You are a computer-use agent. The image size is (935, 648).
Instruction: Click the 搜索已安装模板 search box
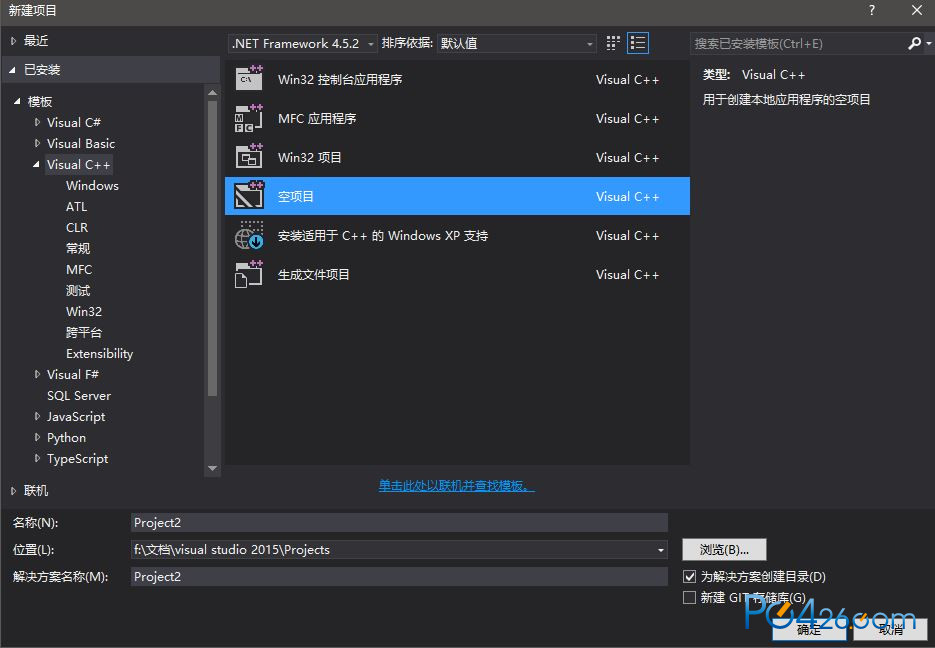798,44
